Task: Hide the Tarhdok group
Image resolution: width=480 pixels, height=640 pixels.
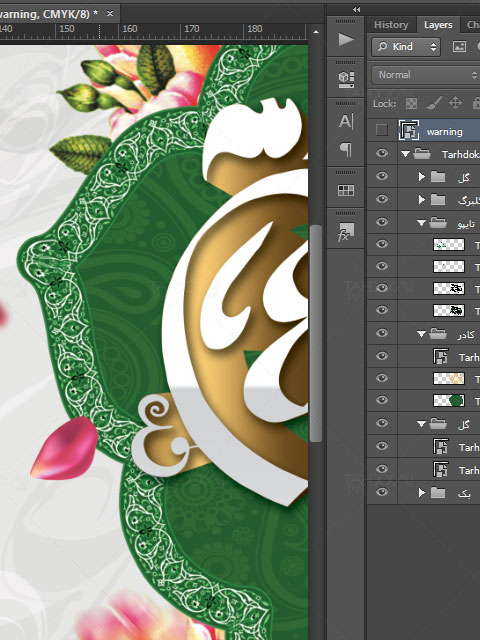Action: pos(382,153)
